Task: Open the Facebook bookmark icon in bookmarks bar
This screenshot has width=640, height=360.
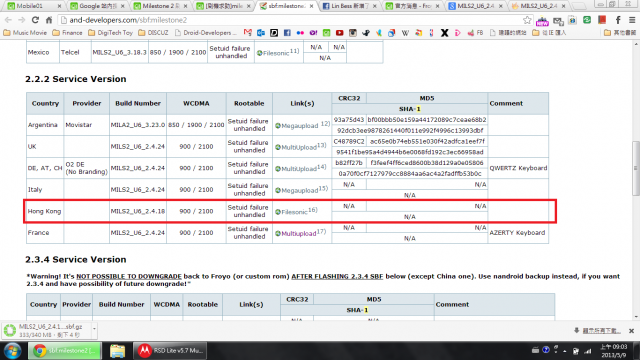Action: click(x=287, y=33)
